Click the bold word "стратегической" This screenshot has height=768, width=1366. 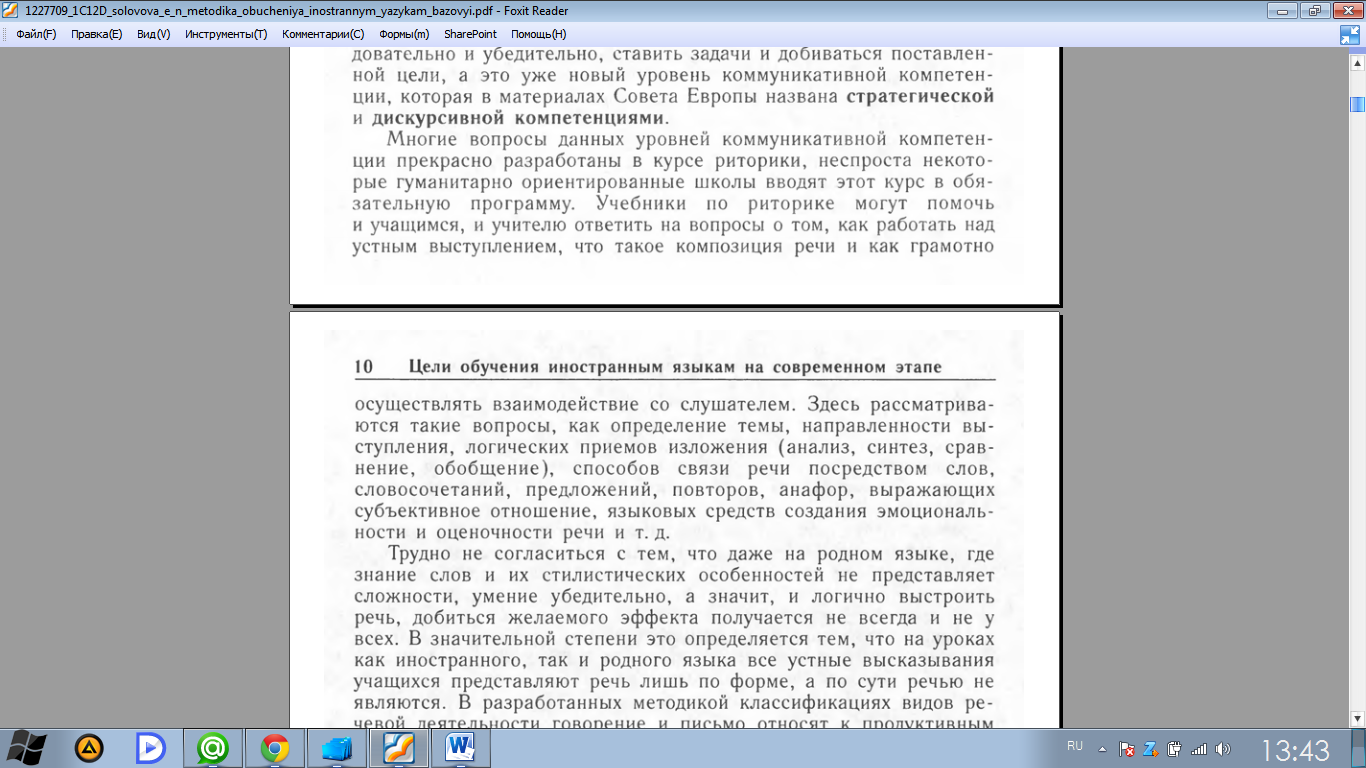tap(920, 97)
